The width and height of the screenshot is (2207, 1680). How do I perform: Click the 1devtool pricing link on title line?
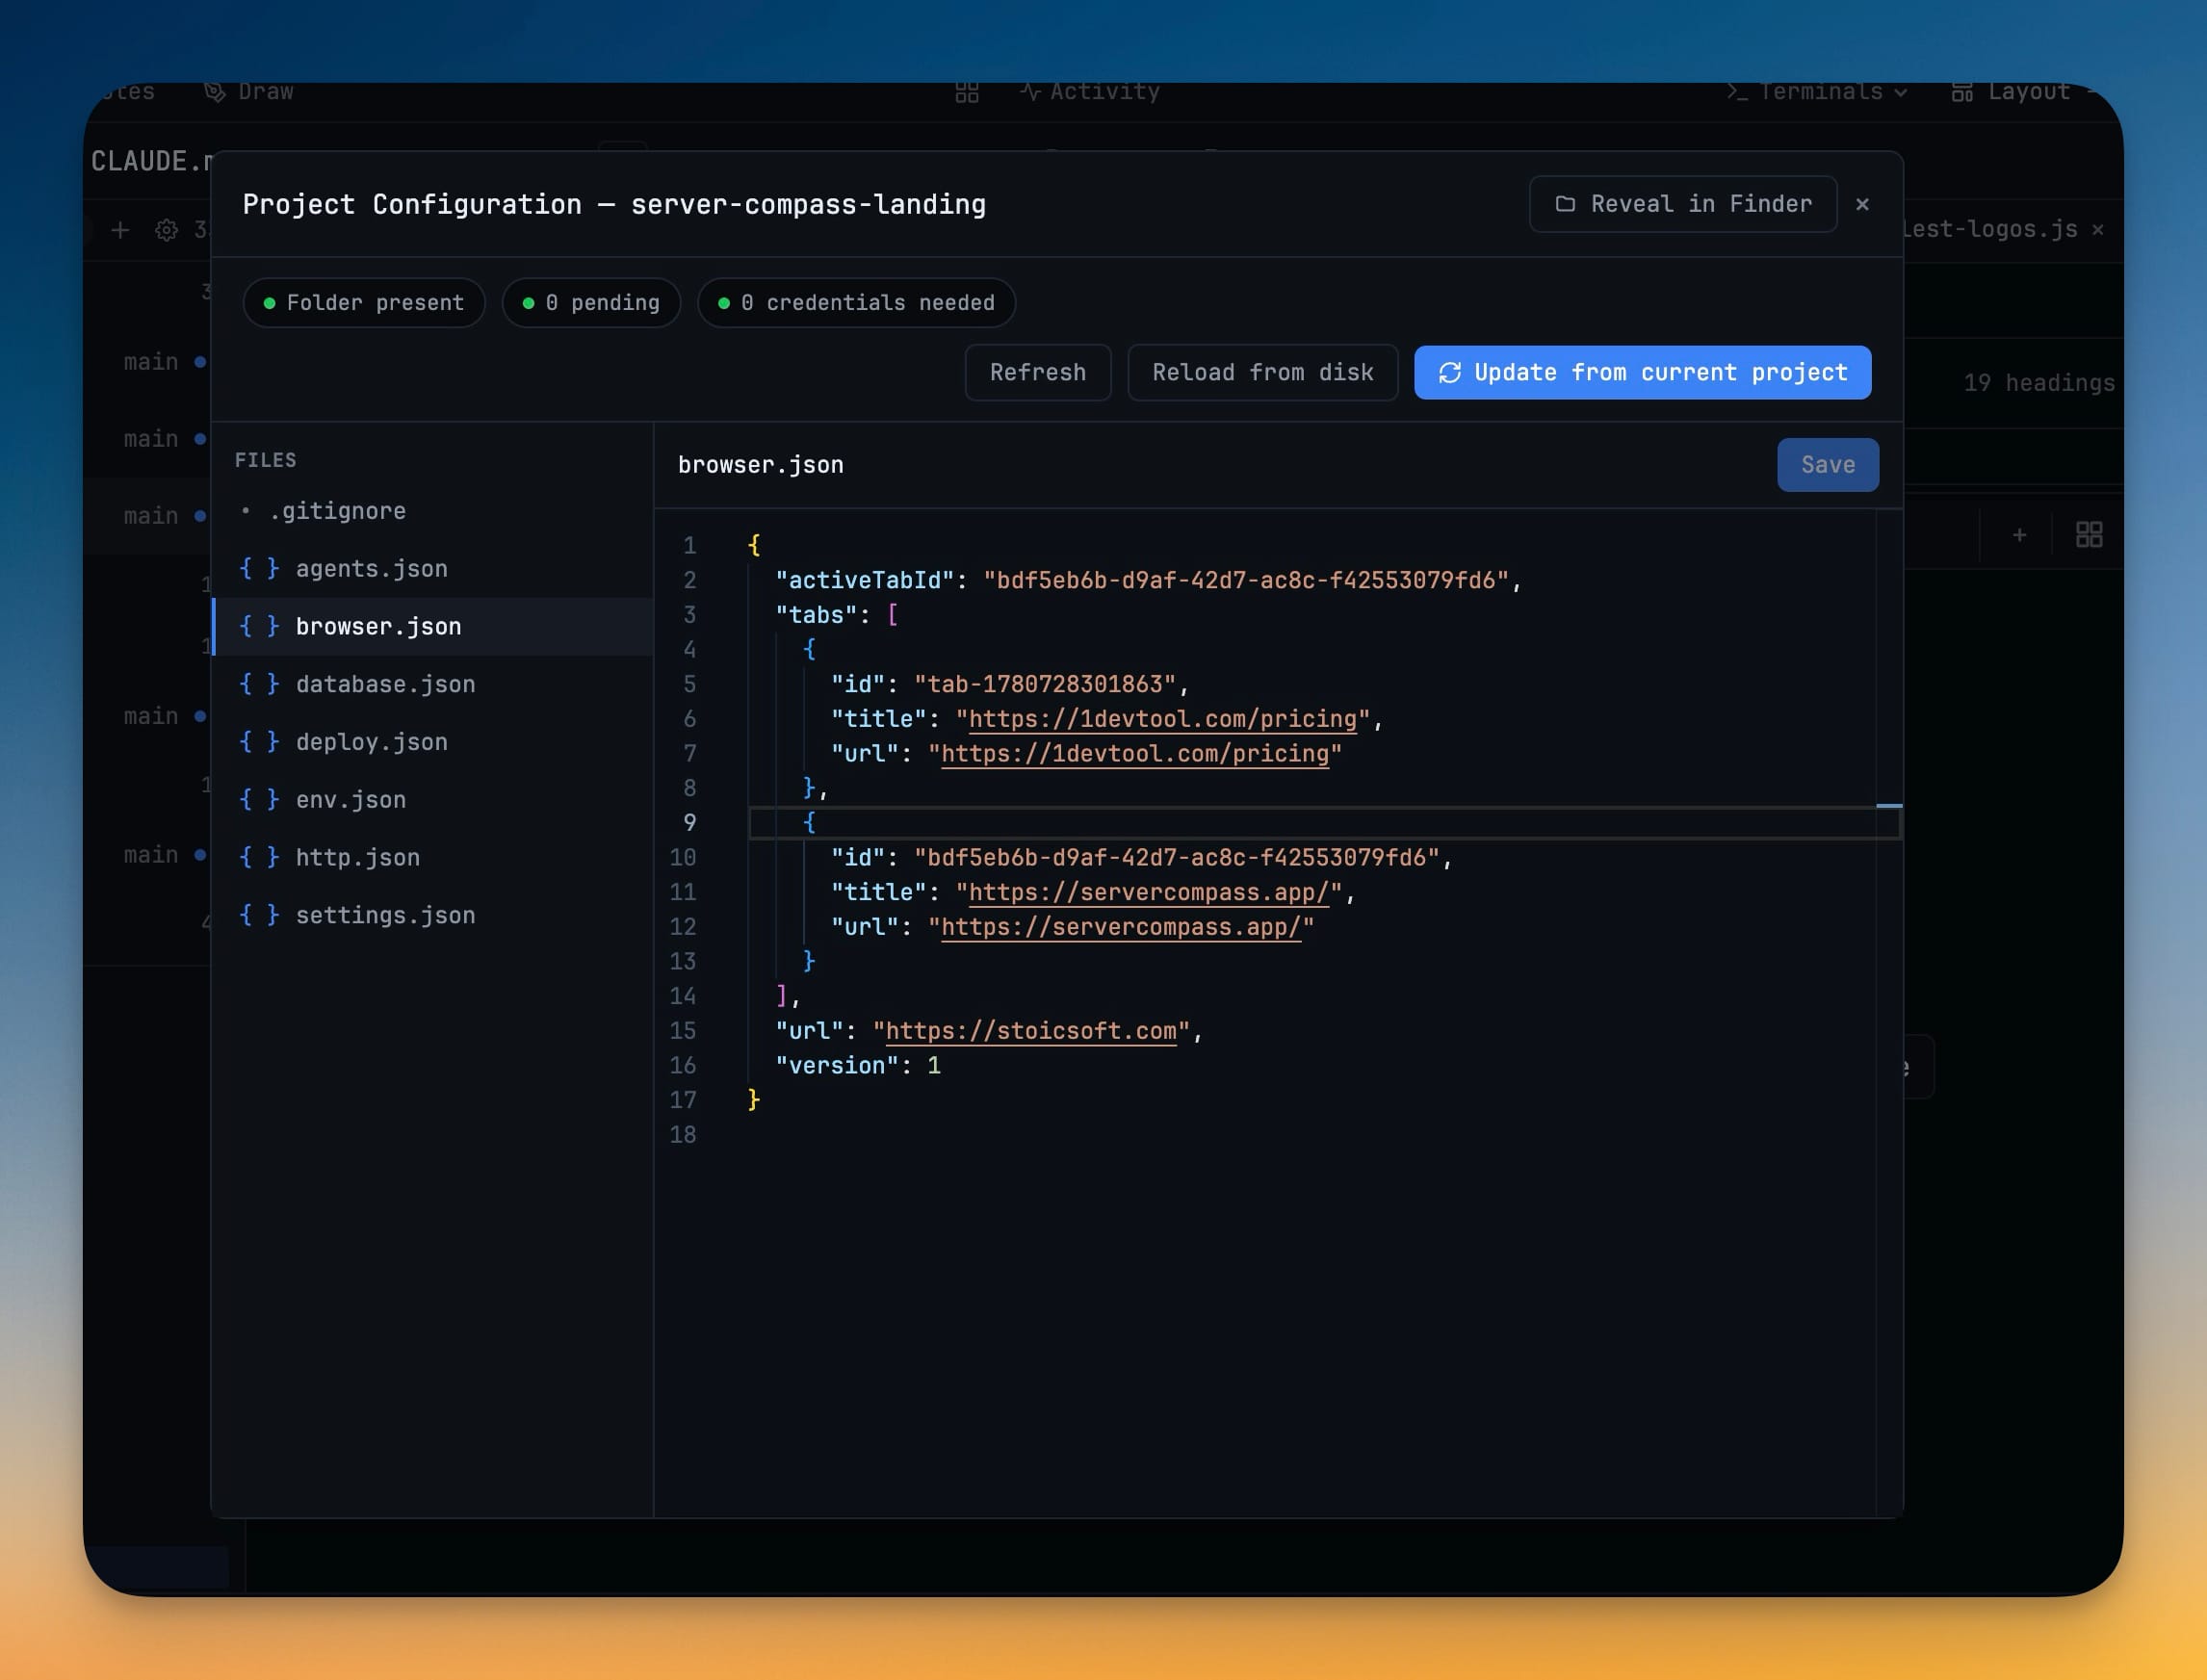click(1162, 719)
